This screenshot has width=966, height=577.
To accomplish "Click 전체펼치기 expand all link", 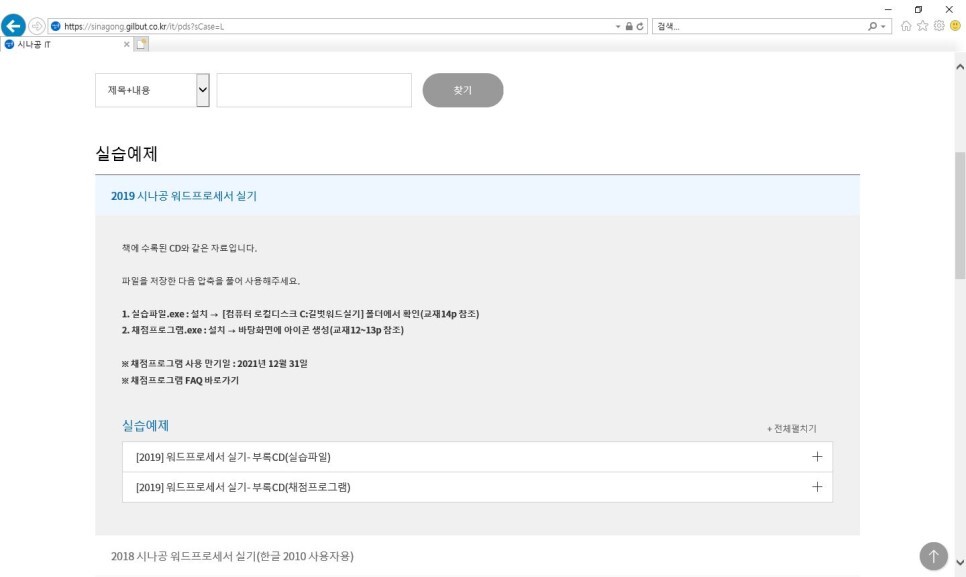I will click(x=792, y=429).
